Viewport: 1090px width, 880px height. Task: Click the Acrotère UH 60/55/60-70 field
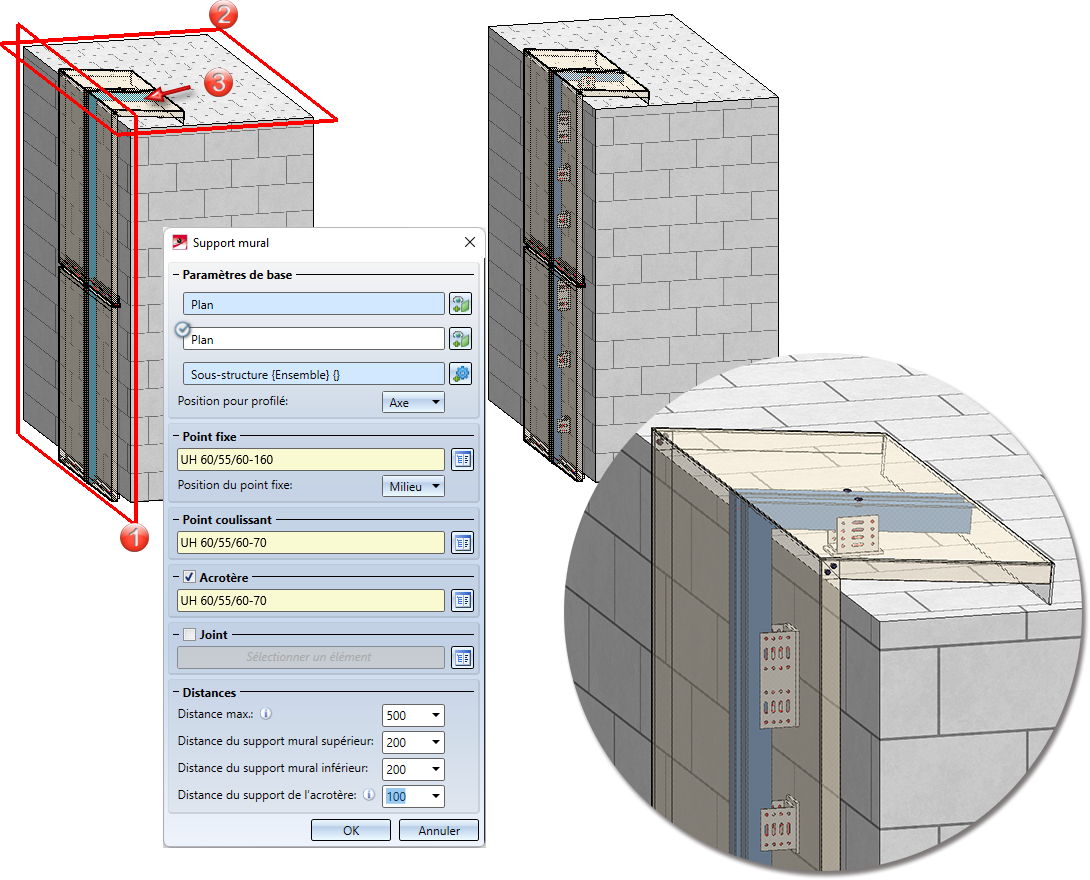click(x=311, y=600)
